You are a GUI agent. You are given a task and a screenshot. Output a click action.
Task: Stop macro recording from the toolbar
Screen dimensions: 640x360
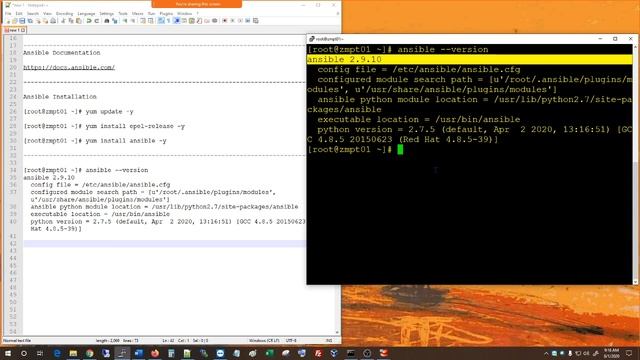coord(232,21)
